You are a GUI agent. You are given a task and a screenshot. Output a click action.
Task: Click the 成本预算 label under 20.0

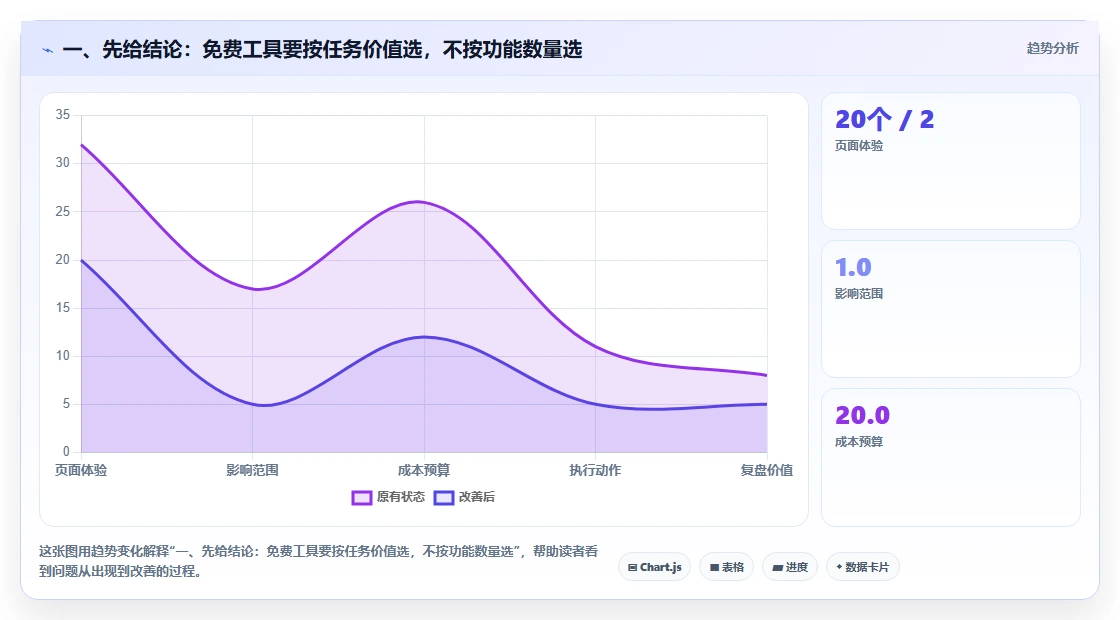tap(859, 441)
